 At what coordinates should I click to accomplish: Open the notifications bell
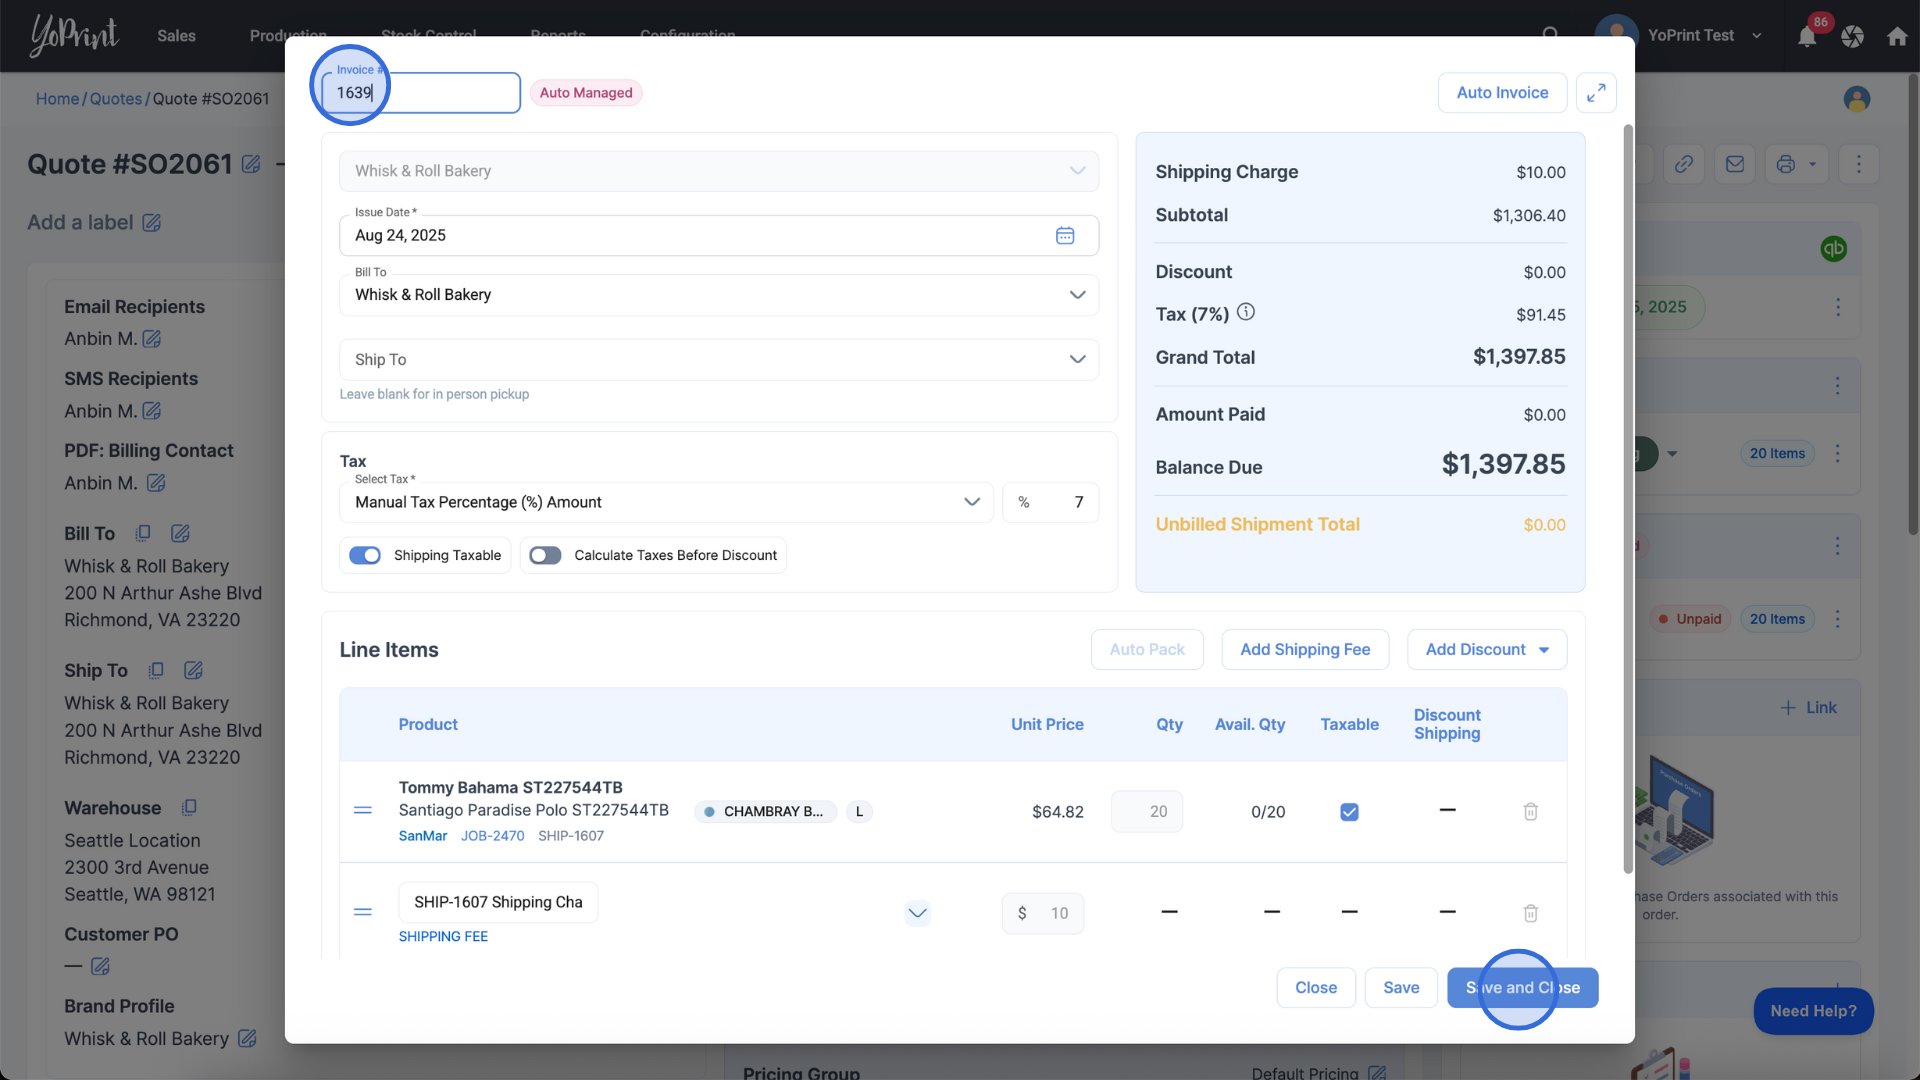pyautogui.click(x=1807, y=37)
